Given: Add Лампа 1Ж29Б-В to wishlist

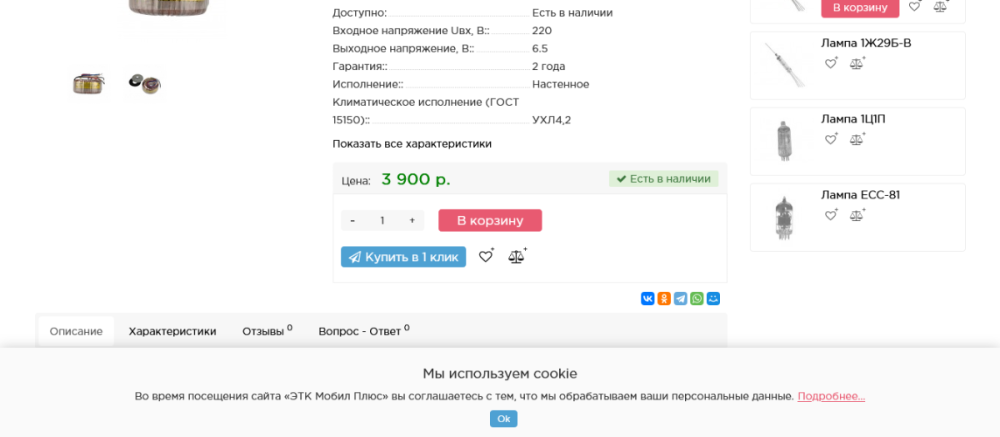Looking at the screenshot, I should (831, 63).
